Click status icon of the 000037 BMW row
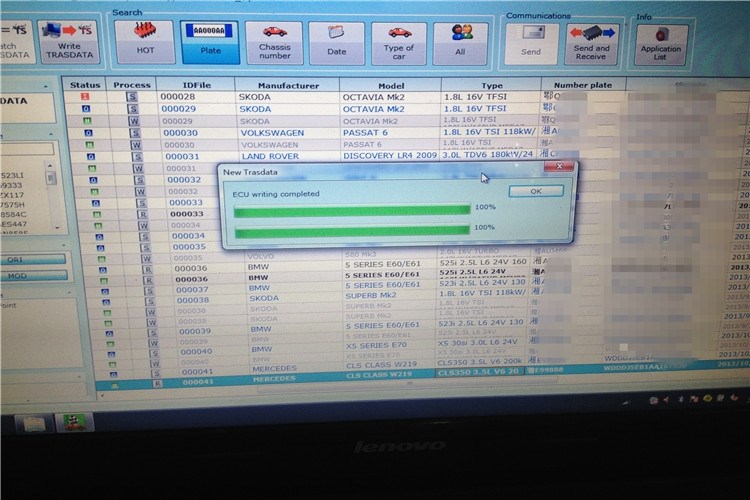 click(105, 291)
